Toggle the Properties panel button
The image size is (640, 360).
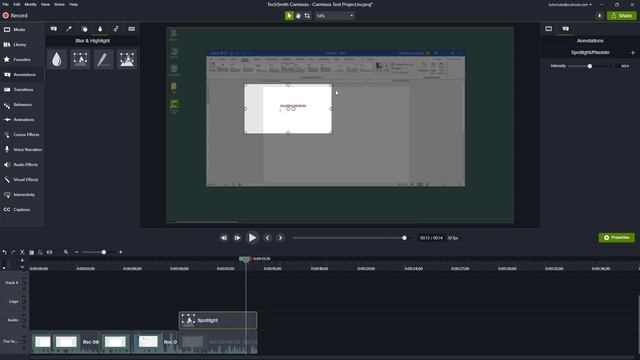617,238
